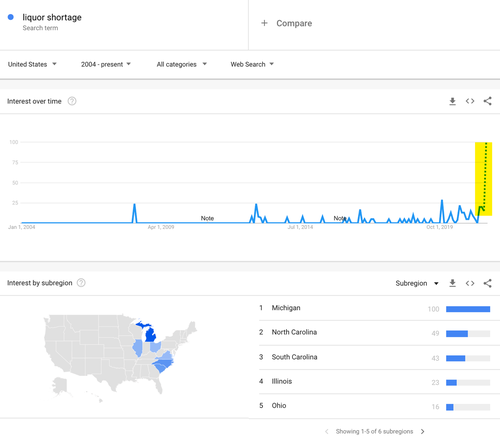
Task: Click the plus icon beside Compare
Action: tap(264, 23)
